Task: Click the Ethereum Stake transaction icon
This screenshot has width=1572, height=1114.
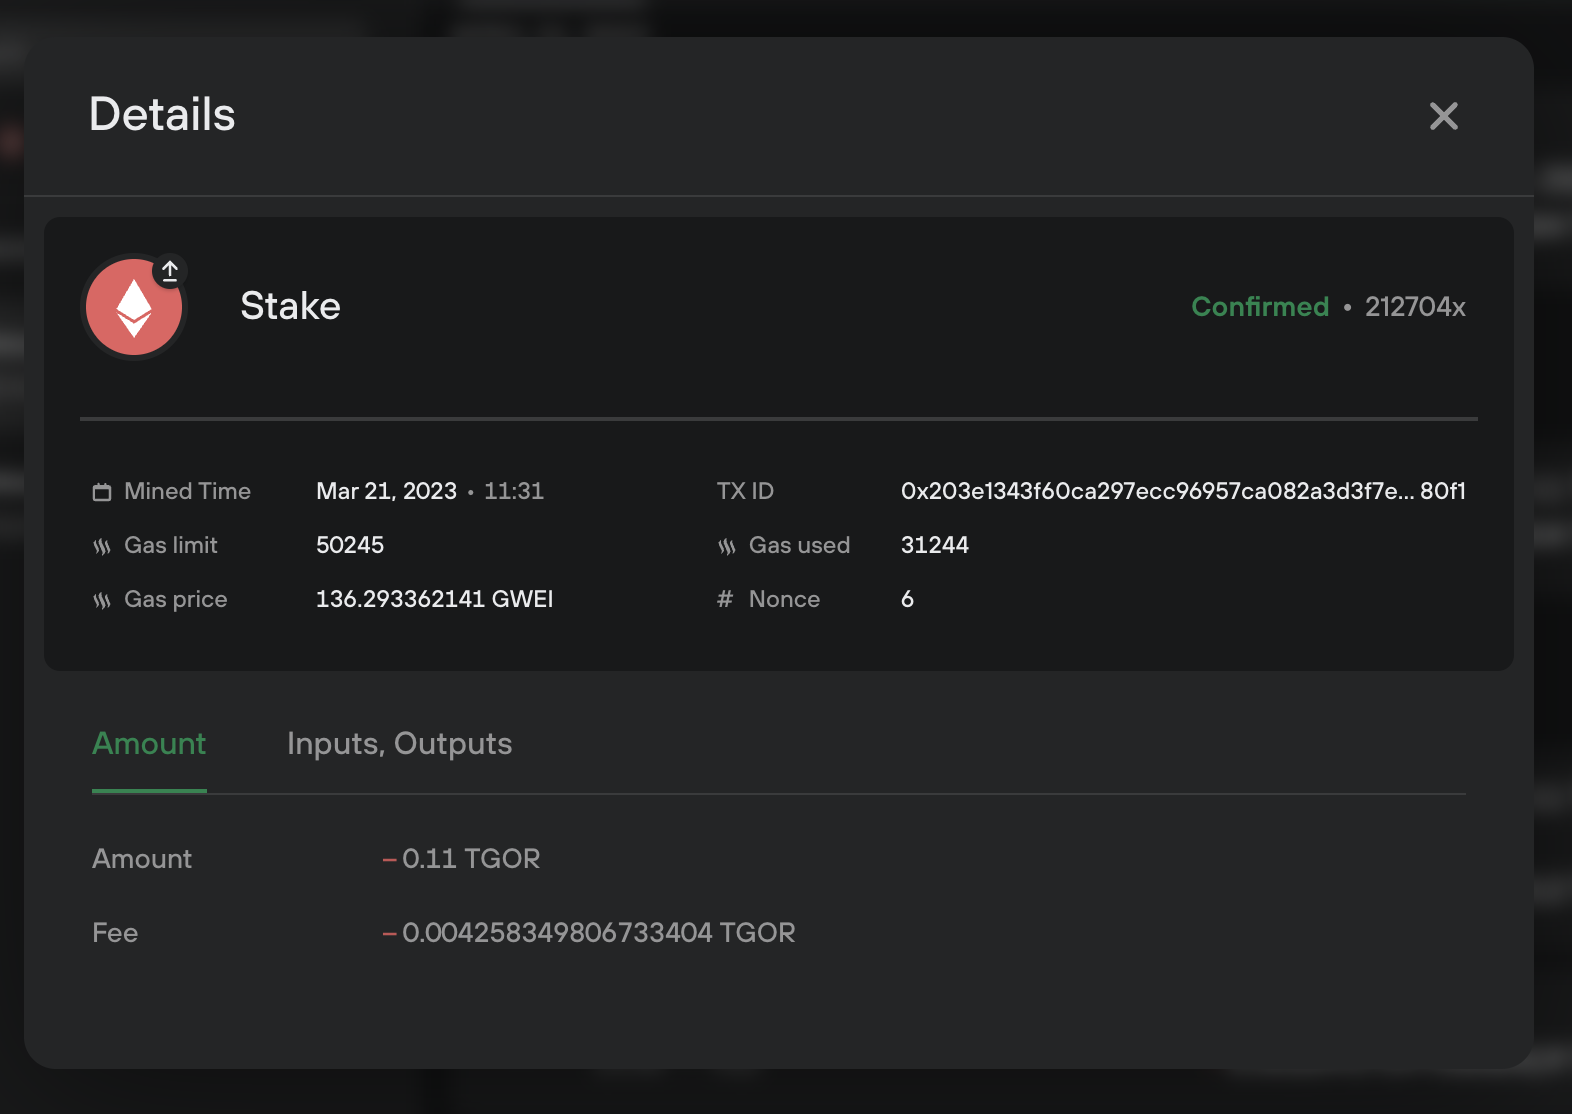Action: pos(133,307)
